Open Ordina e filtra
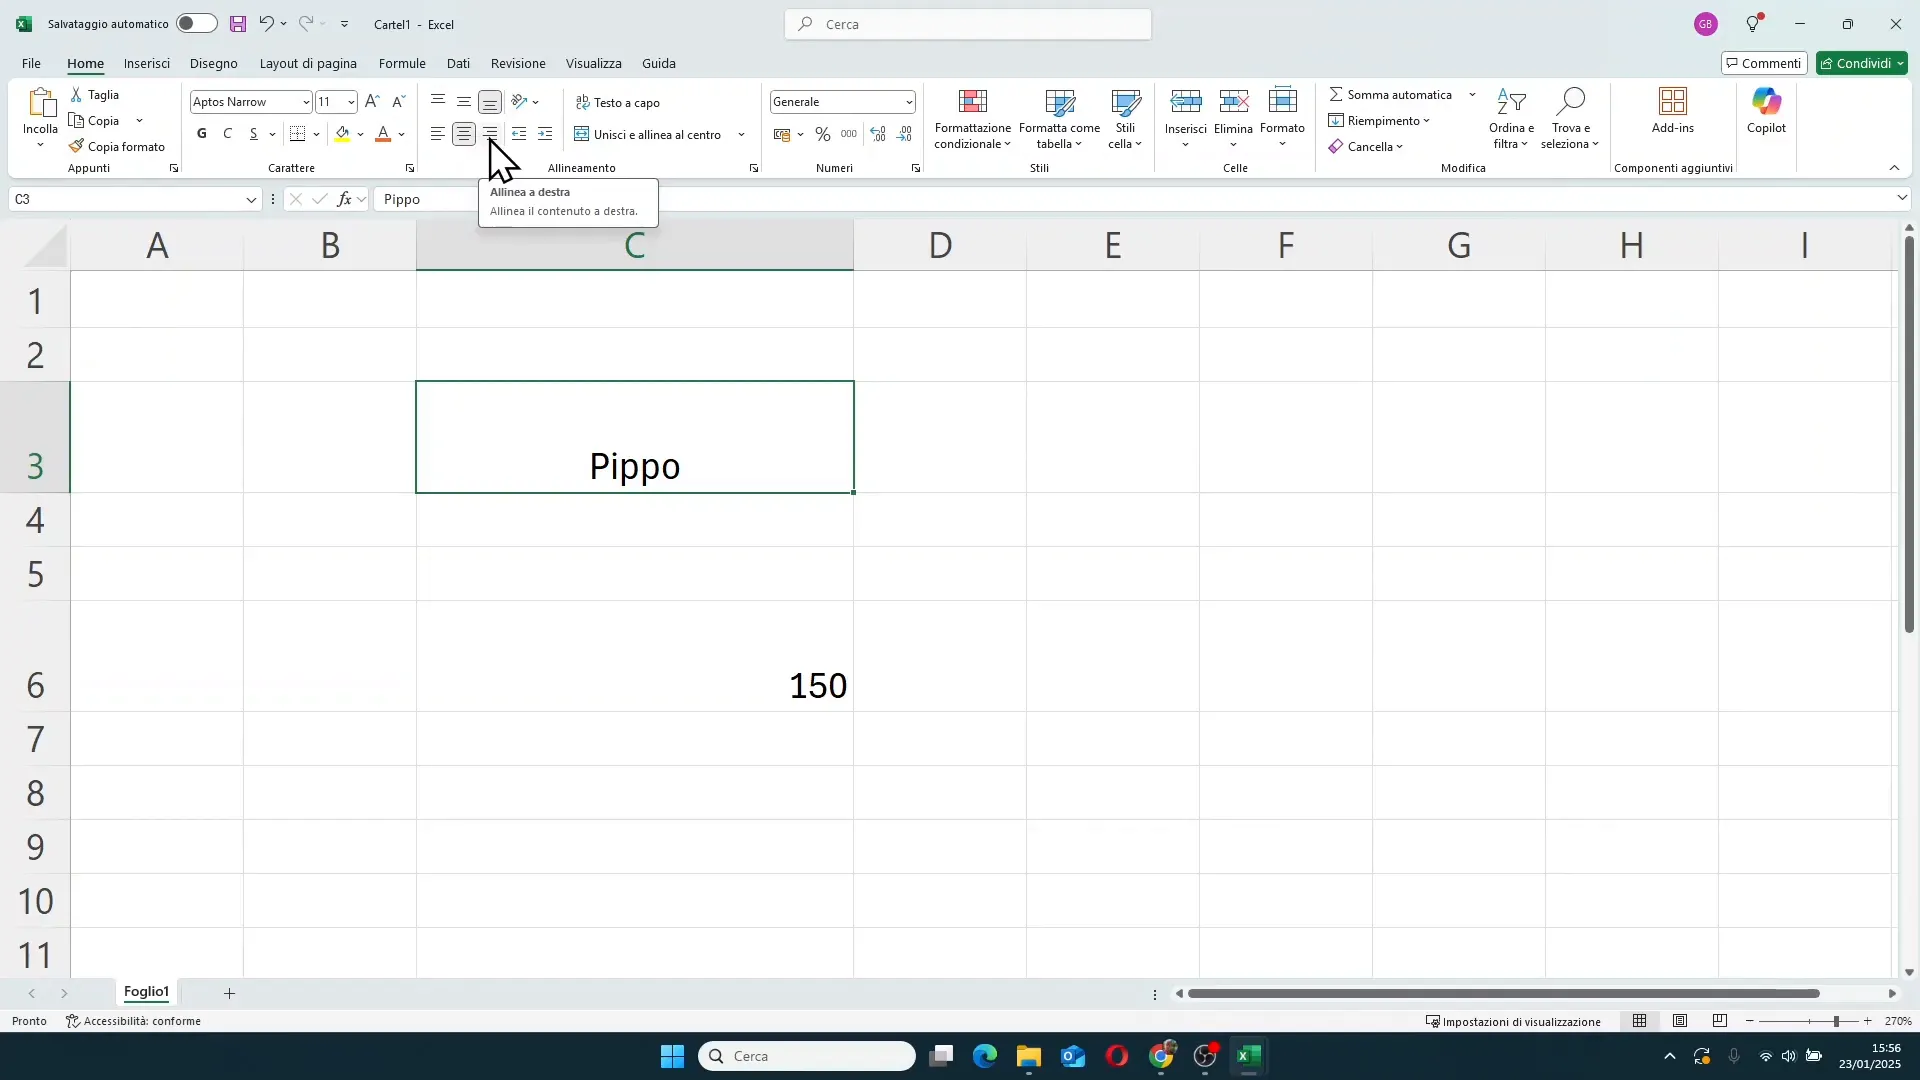The image size is (1920, 1080). pyautogui.click(x=1511, y=119)
